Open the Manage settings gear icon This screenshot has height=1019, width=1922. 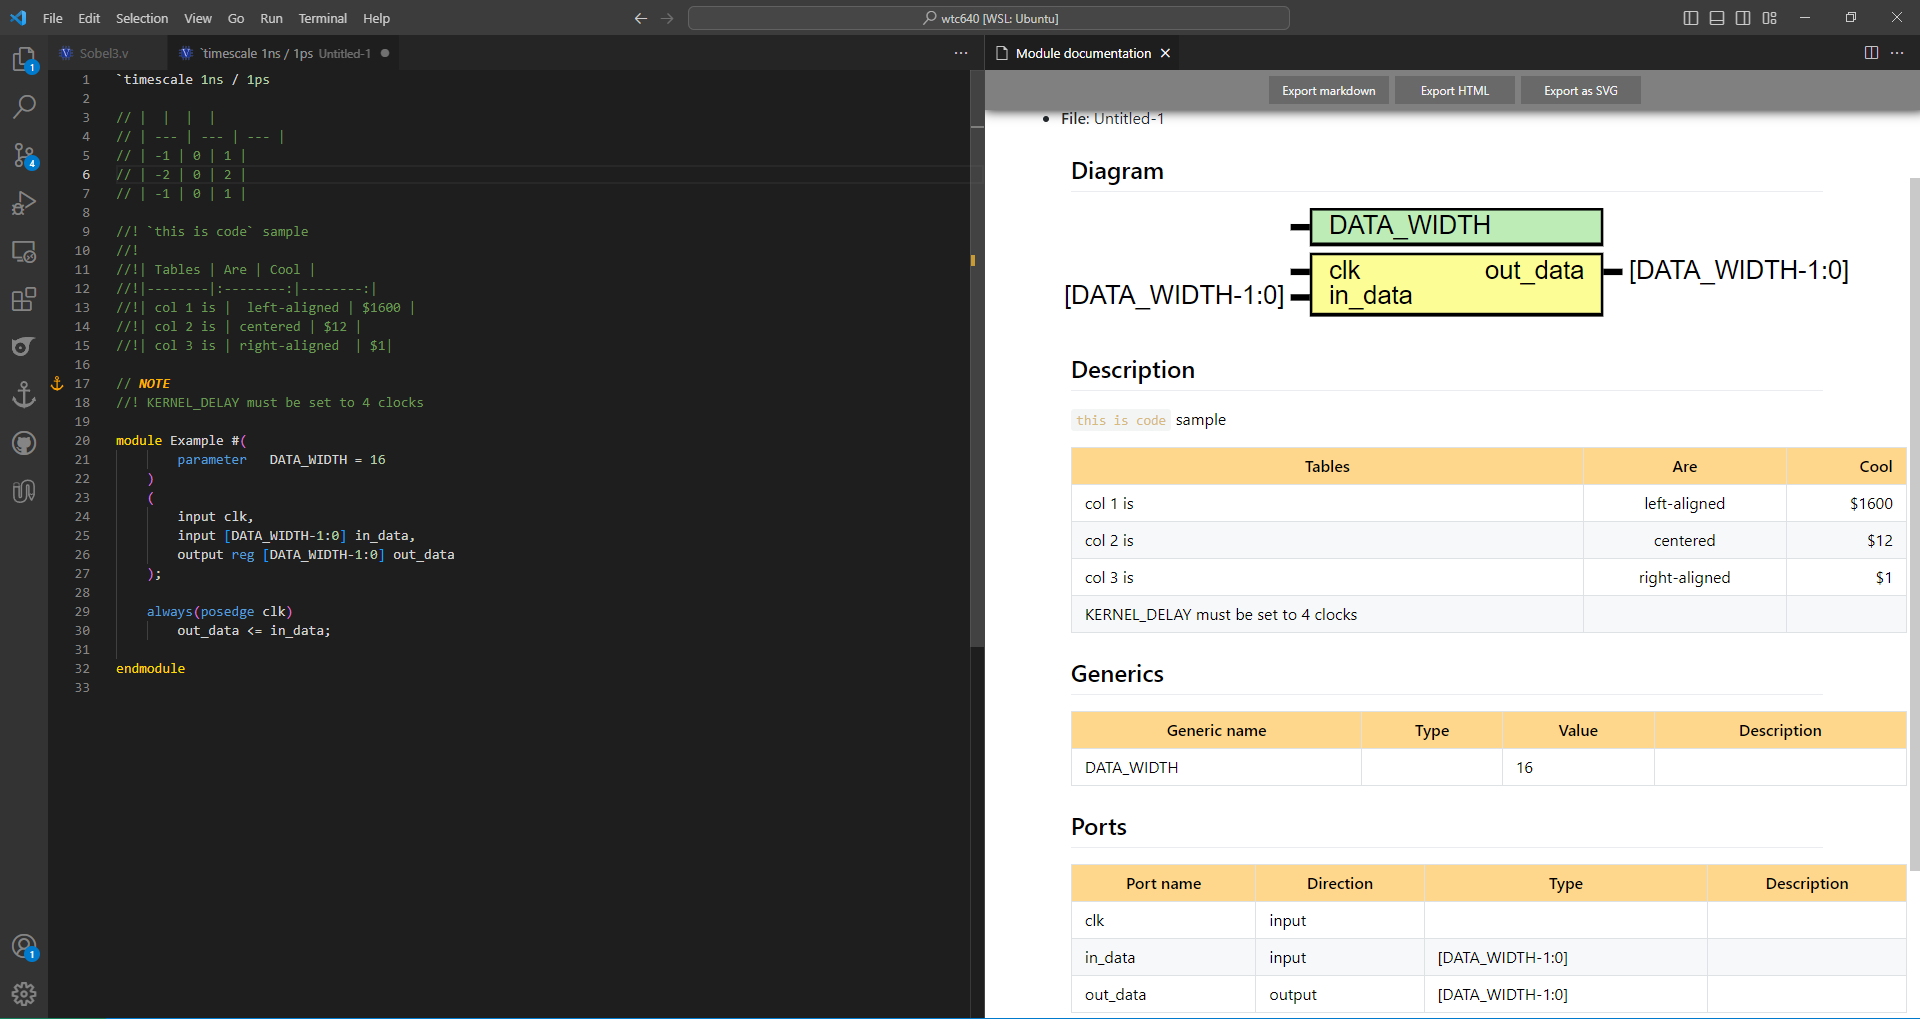(x=24, y=994)
